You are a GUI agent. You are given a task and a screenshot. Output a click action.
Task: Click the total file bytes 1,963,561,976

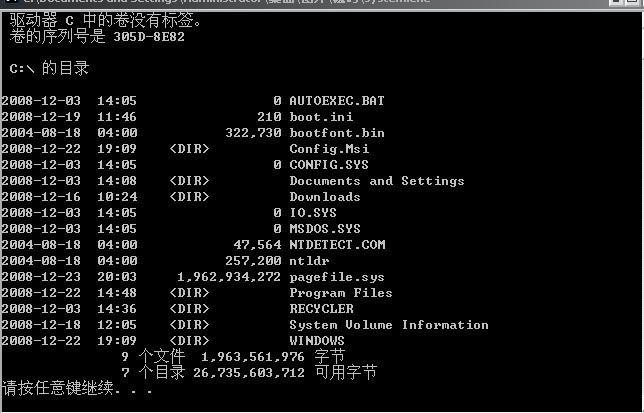pyautogui.click(x=253, y=357)
